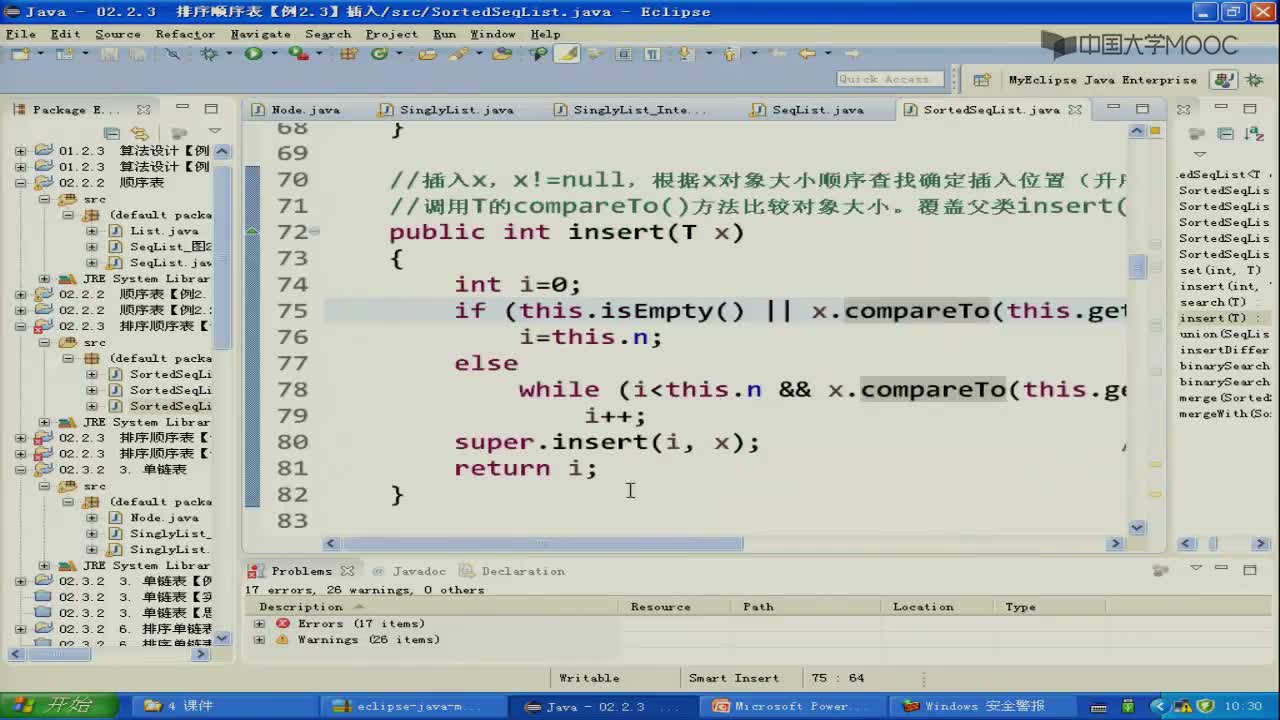Click the New Java Class green C icon
Viewport: 1280px width, 720px height.
click(x=379, y=54)
